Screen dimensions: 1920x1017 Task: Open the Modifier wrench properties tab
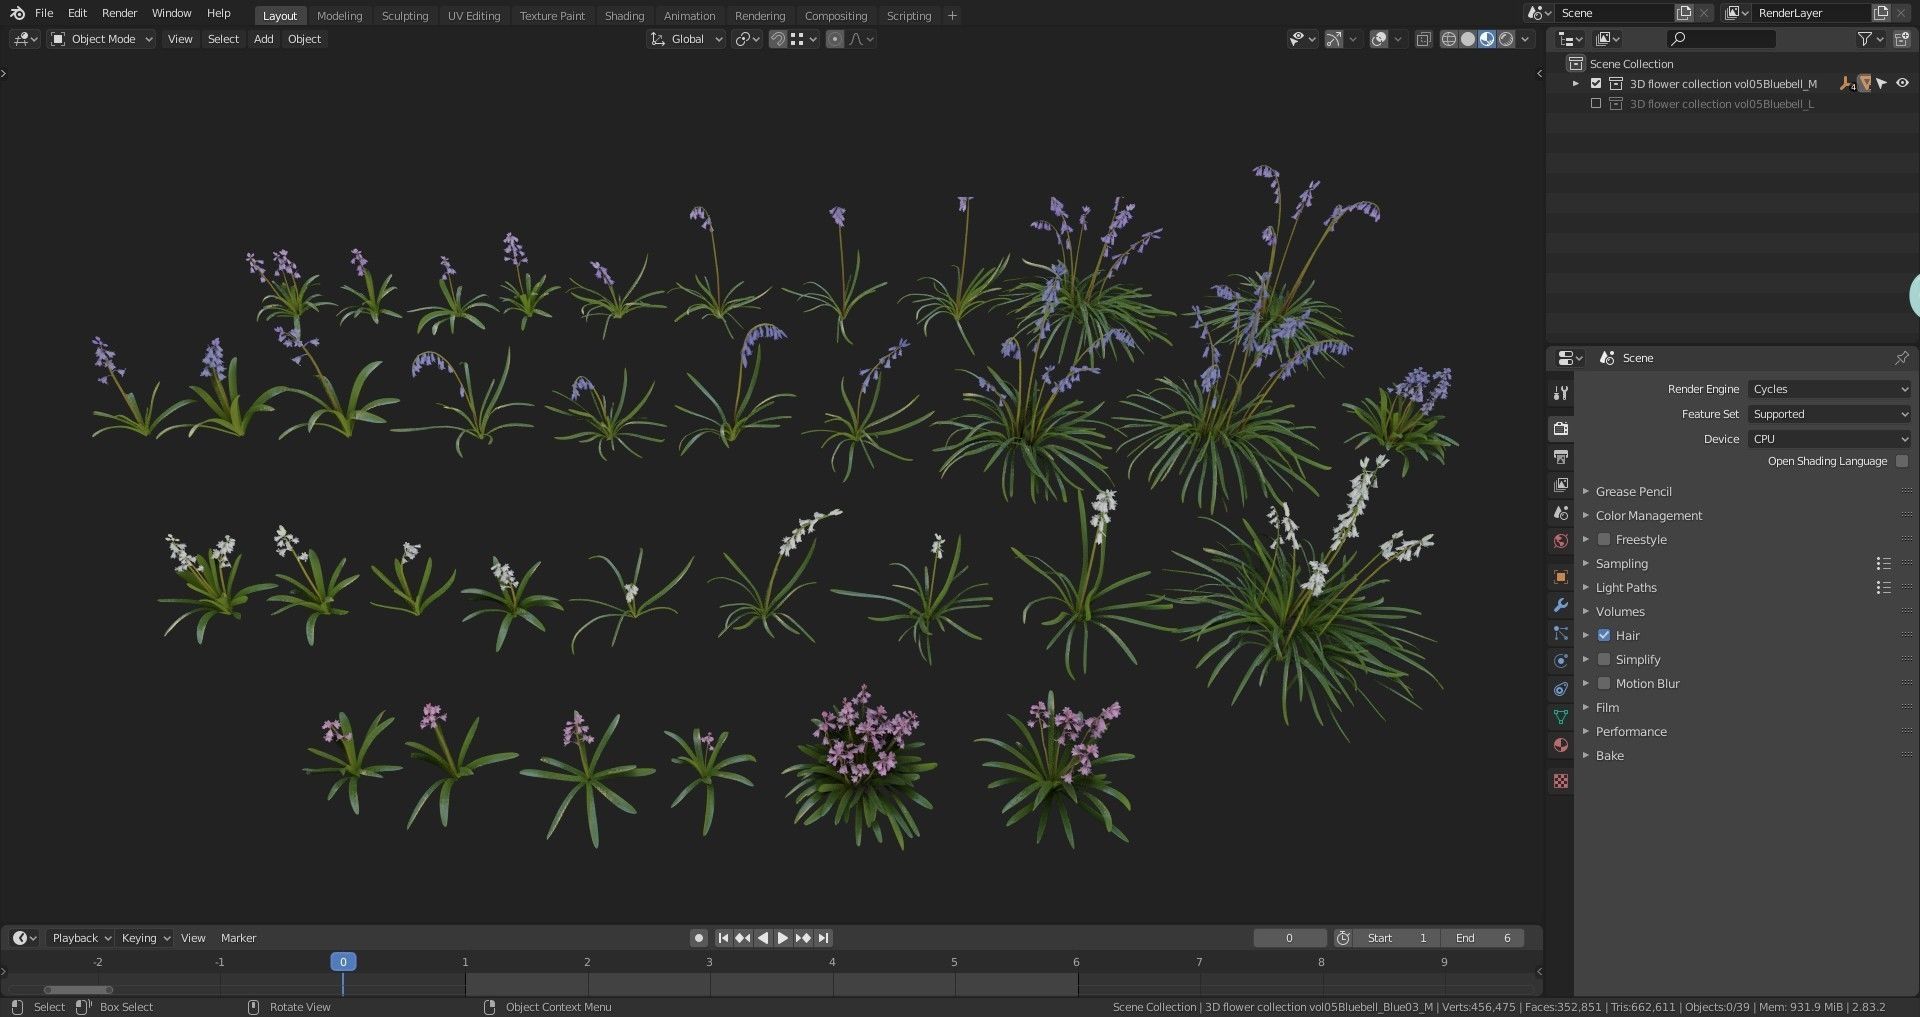coord(1561,605)
